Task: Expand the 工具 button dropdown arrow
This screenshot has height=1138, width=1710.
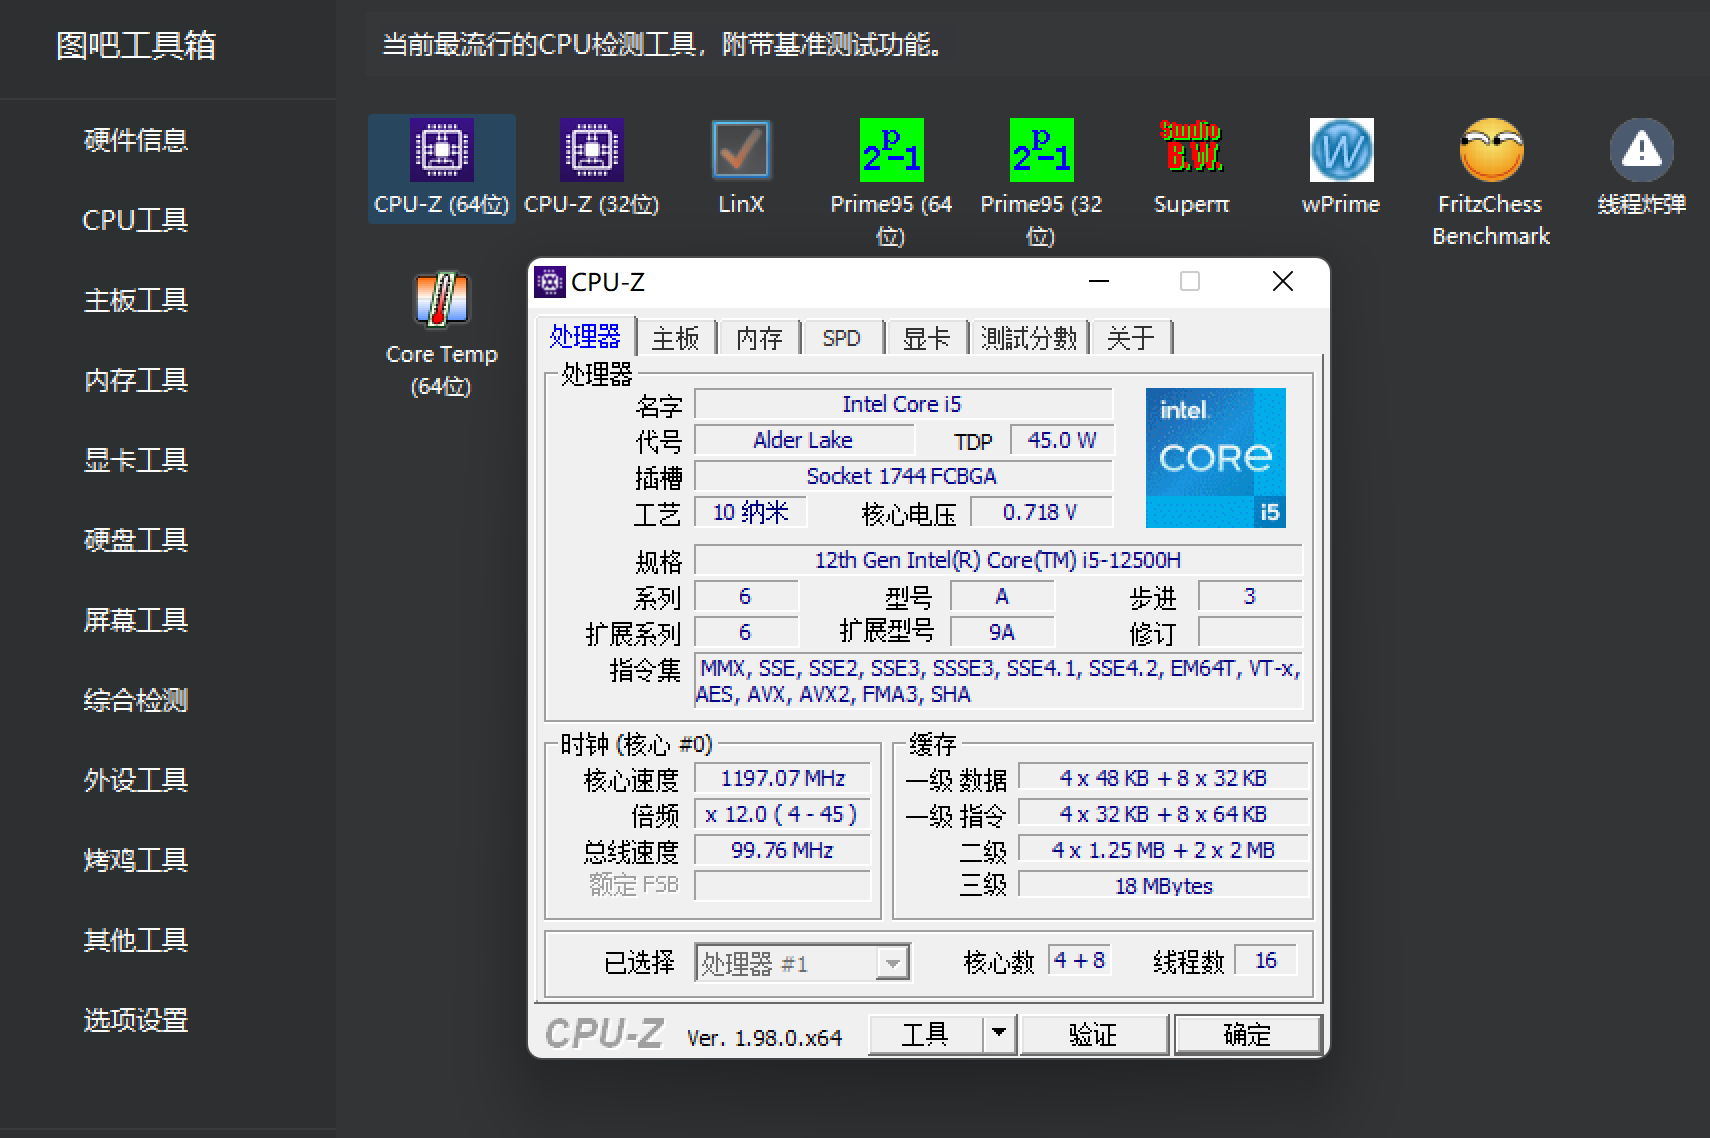Action: (x=998, y=1034)
